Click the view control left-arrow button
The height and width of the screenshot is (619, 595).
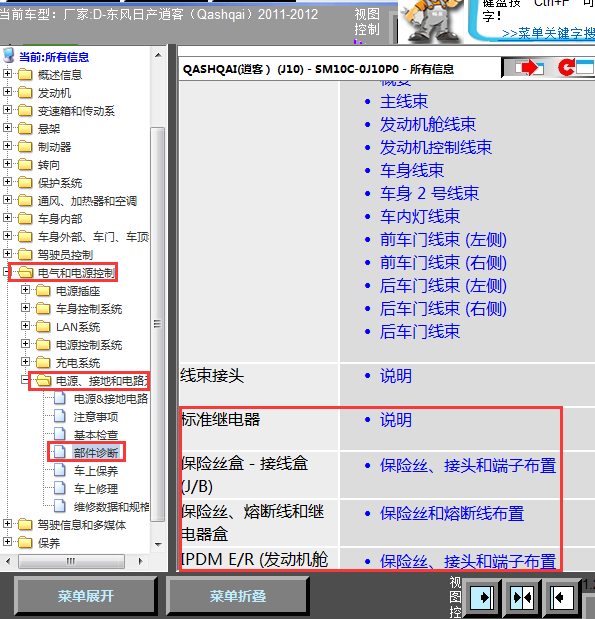[561, 597]
